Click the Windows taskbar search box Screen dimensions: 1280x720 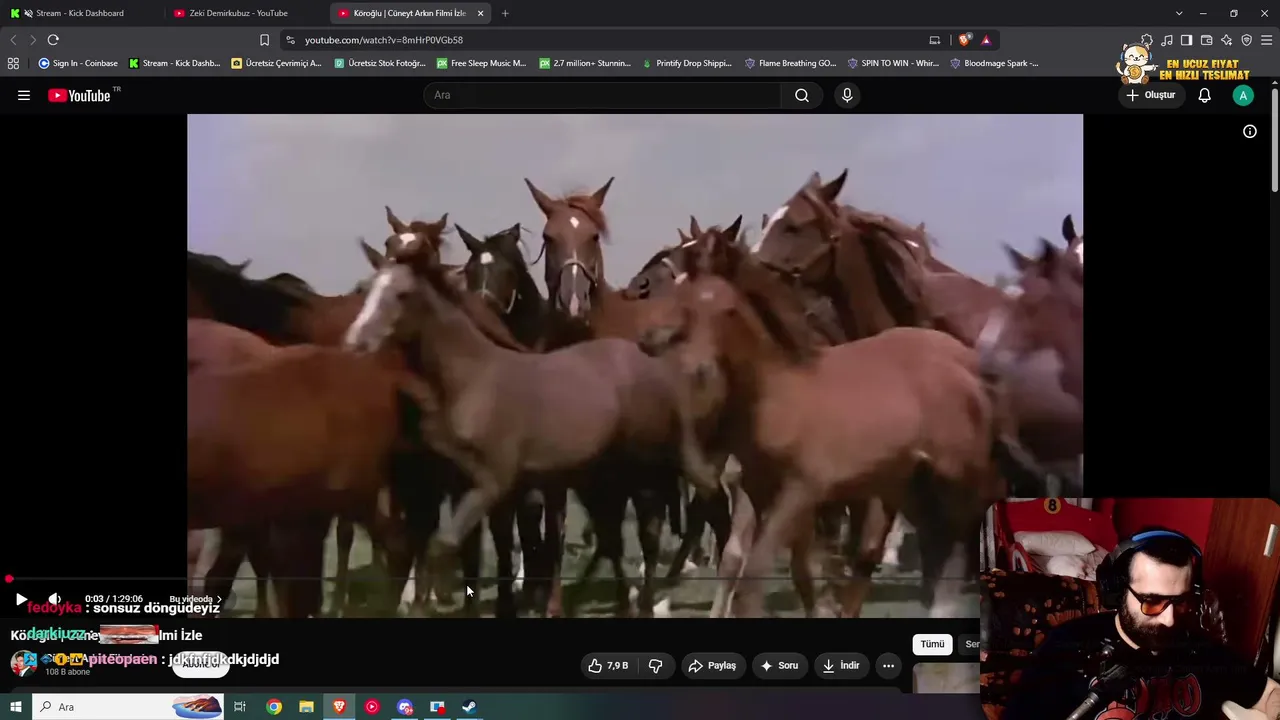(x=126, y=707)
